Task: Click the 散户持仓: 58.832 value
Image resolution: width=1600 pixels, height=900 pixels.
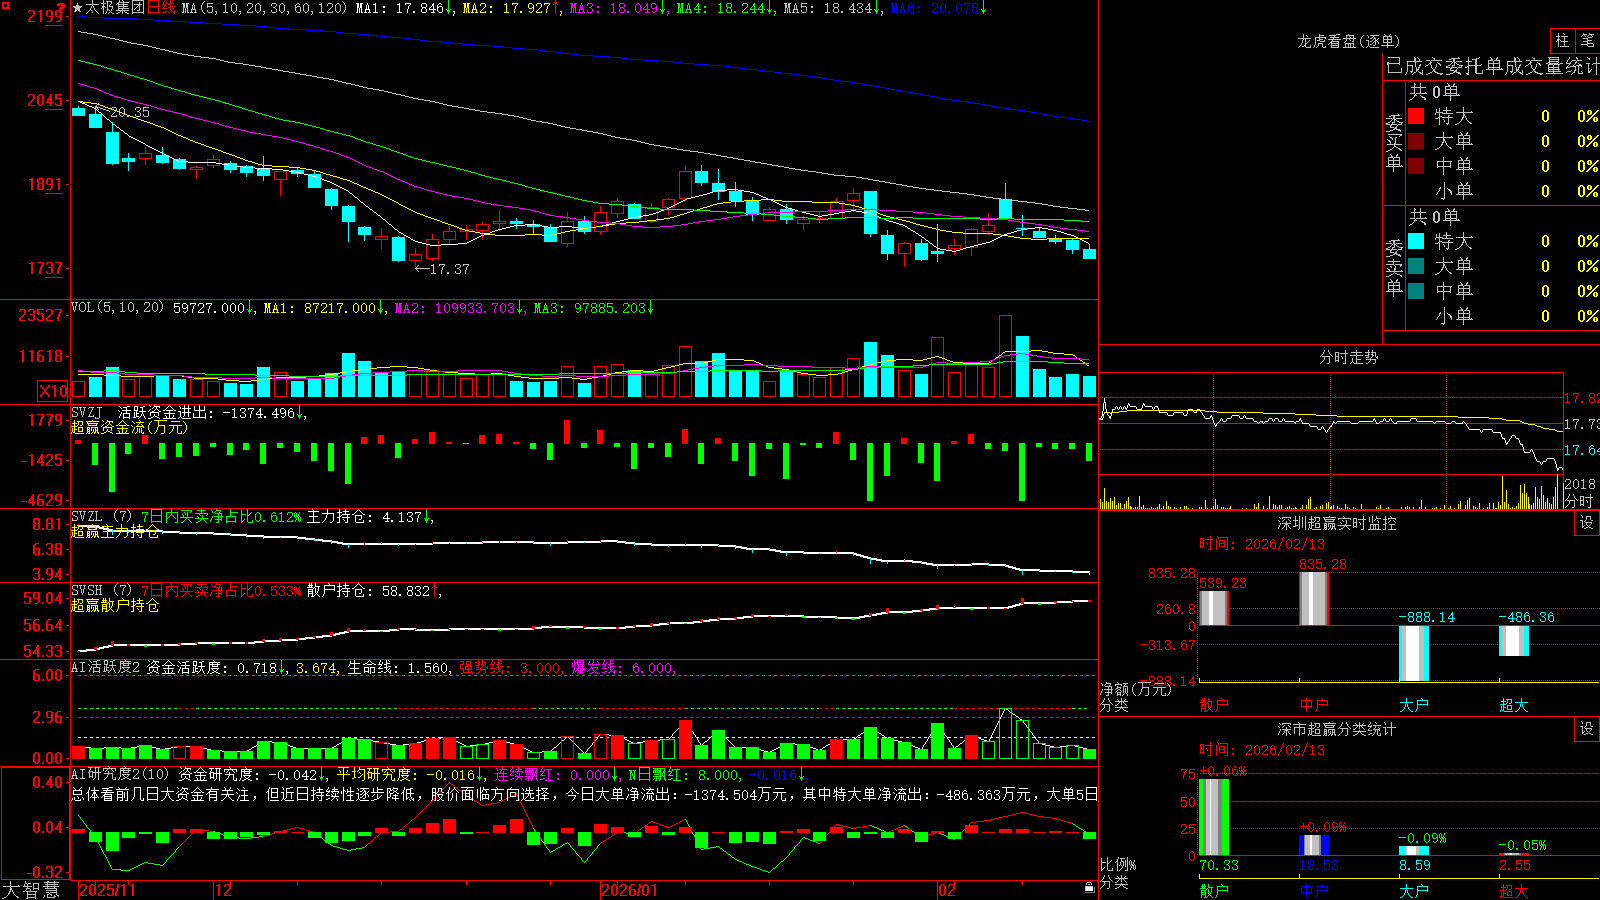Action: 369,591
